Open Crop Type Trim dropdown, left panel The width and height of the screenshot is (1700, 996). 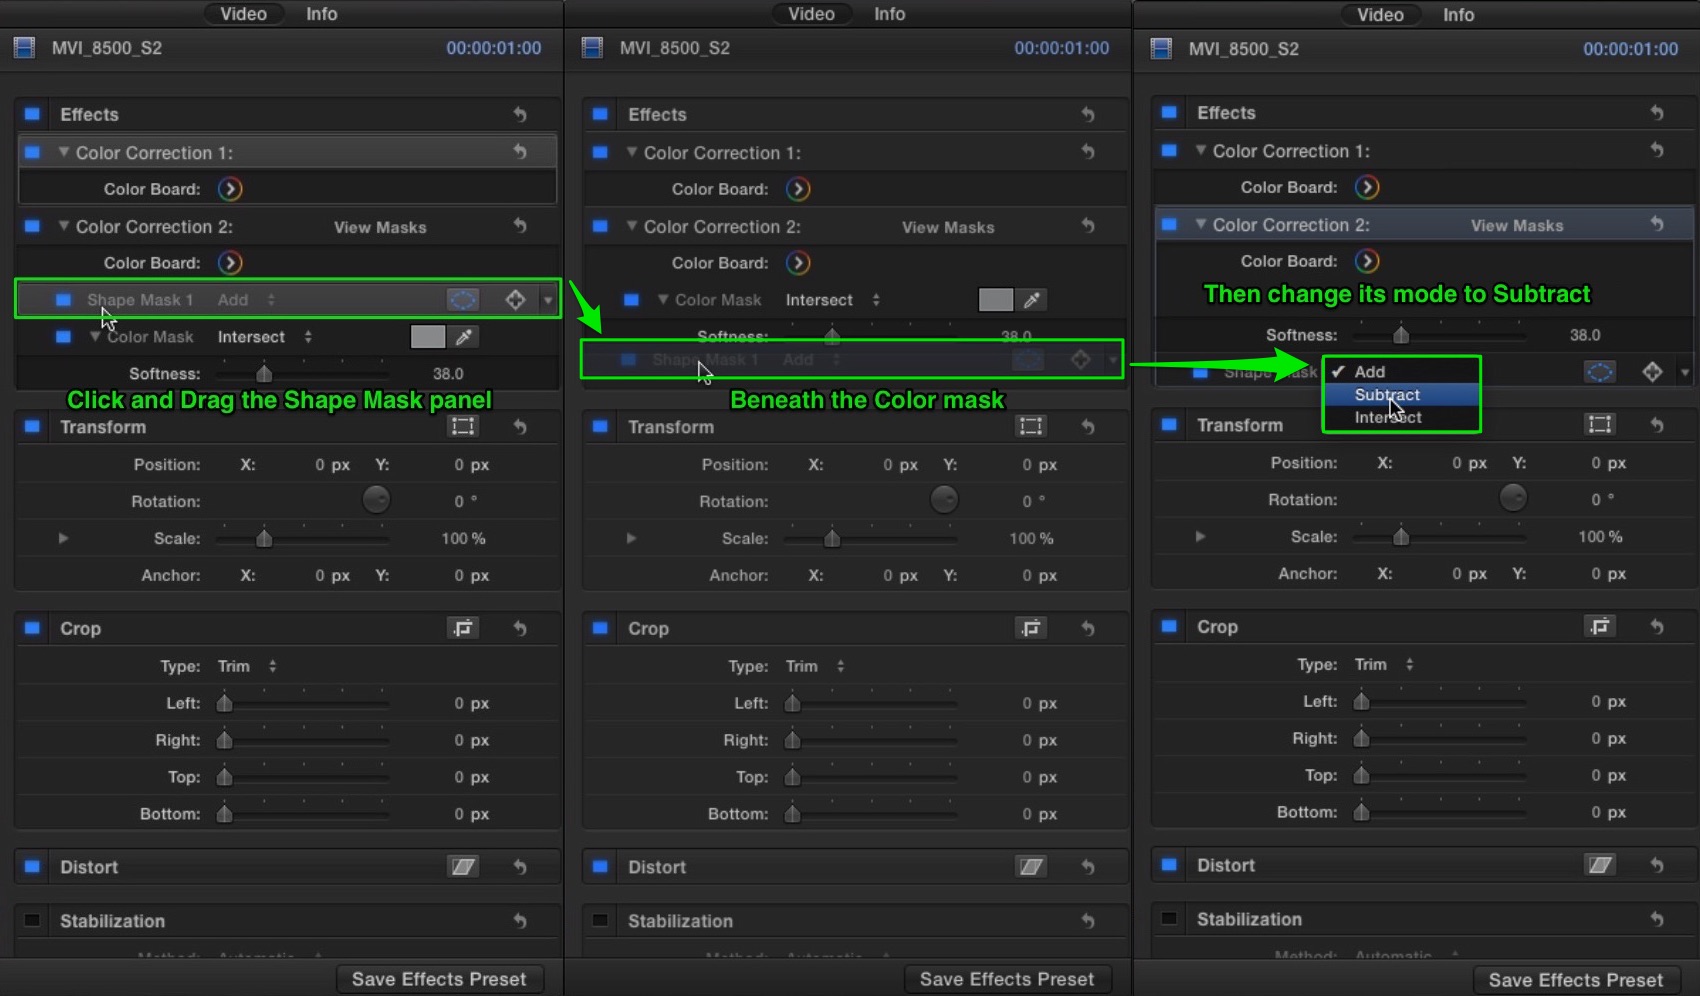pyautogui.click(x=247, y=666)
